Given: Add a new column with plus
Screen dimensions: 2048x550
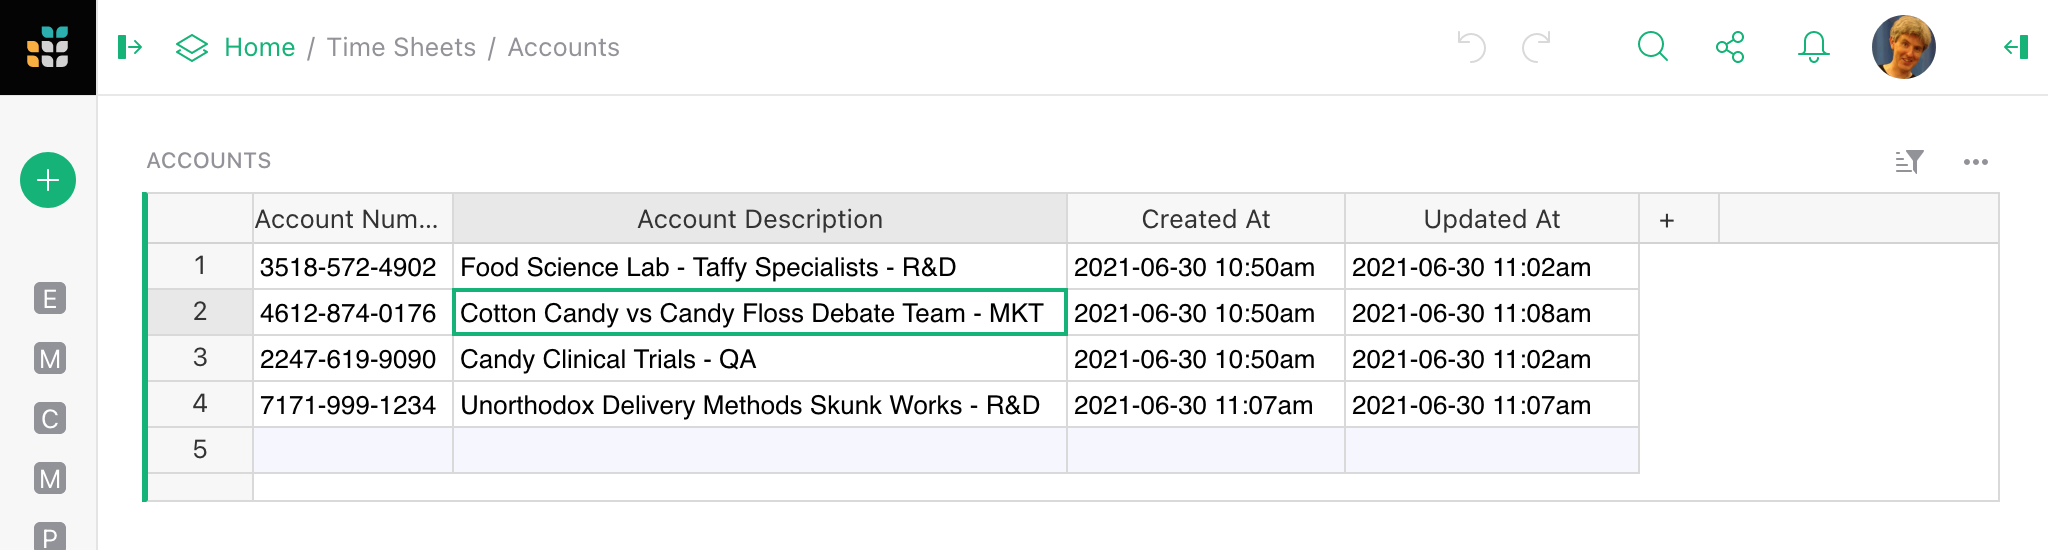Looking at the screenshot, I should [1667, 220].
